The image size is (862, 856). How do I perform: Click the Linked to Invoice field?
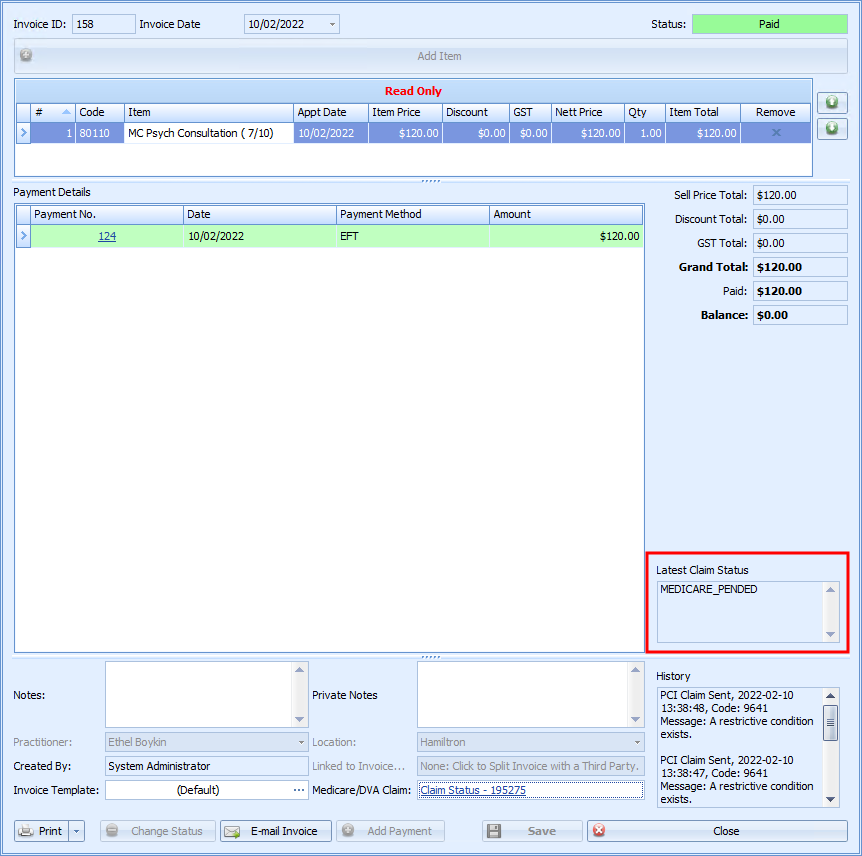tap(531, 766)
